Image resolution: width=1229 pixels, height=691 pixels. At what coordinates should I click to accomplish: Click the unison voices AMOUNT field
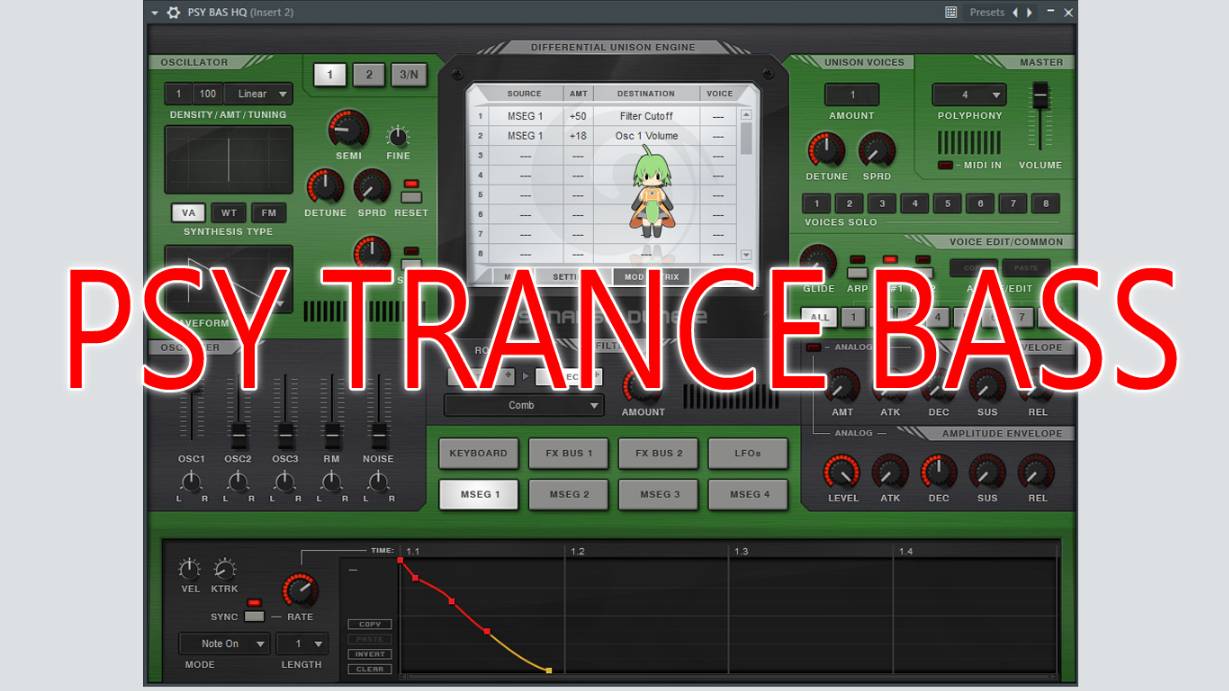tap(852, 95)
